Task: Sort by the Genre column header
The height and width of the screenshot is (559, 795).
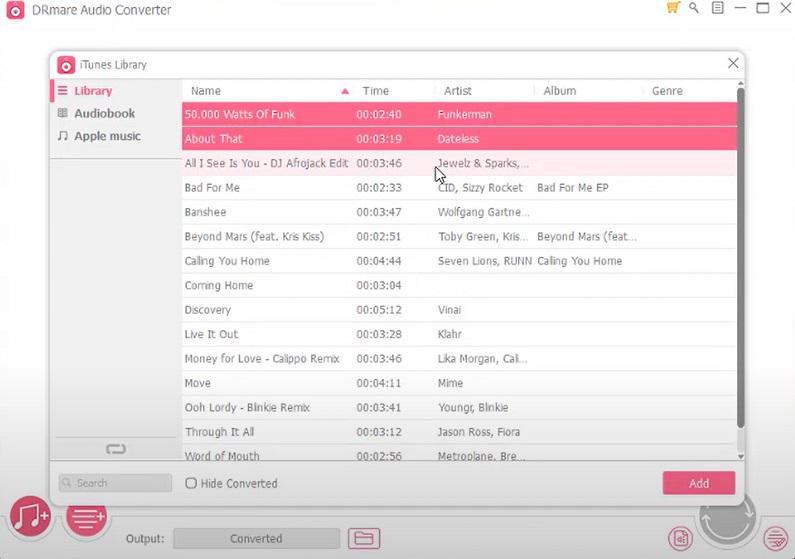Action: [667, 91]
